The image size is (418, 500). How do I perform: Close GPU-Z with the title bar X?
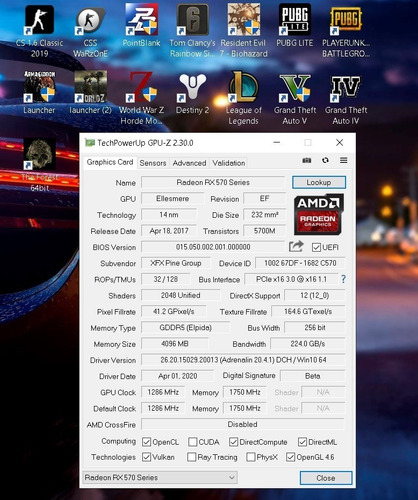pos(339,143)
